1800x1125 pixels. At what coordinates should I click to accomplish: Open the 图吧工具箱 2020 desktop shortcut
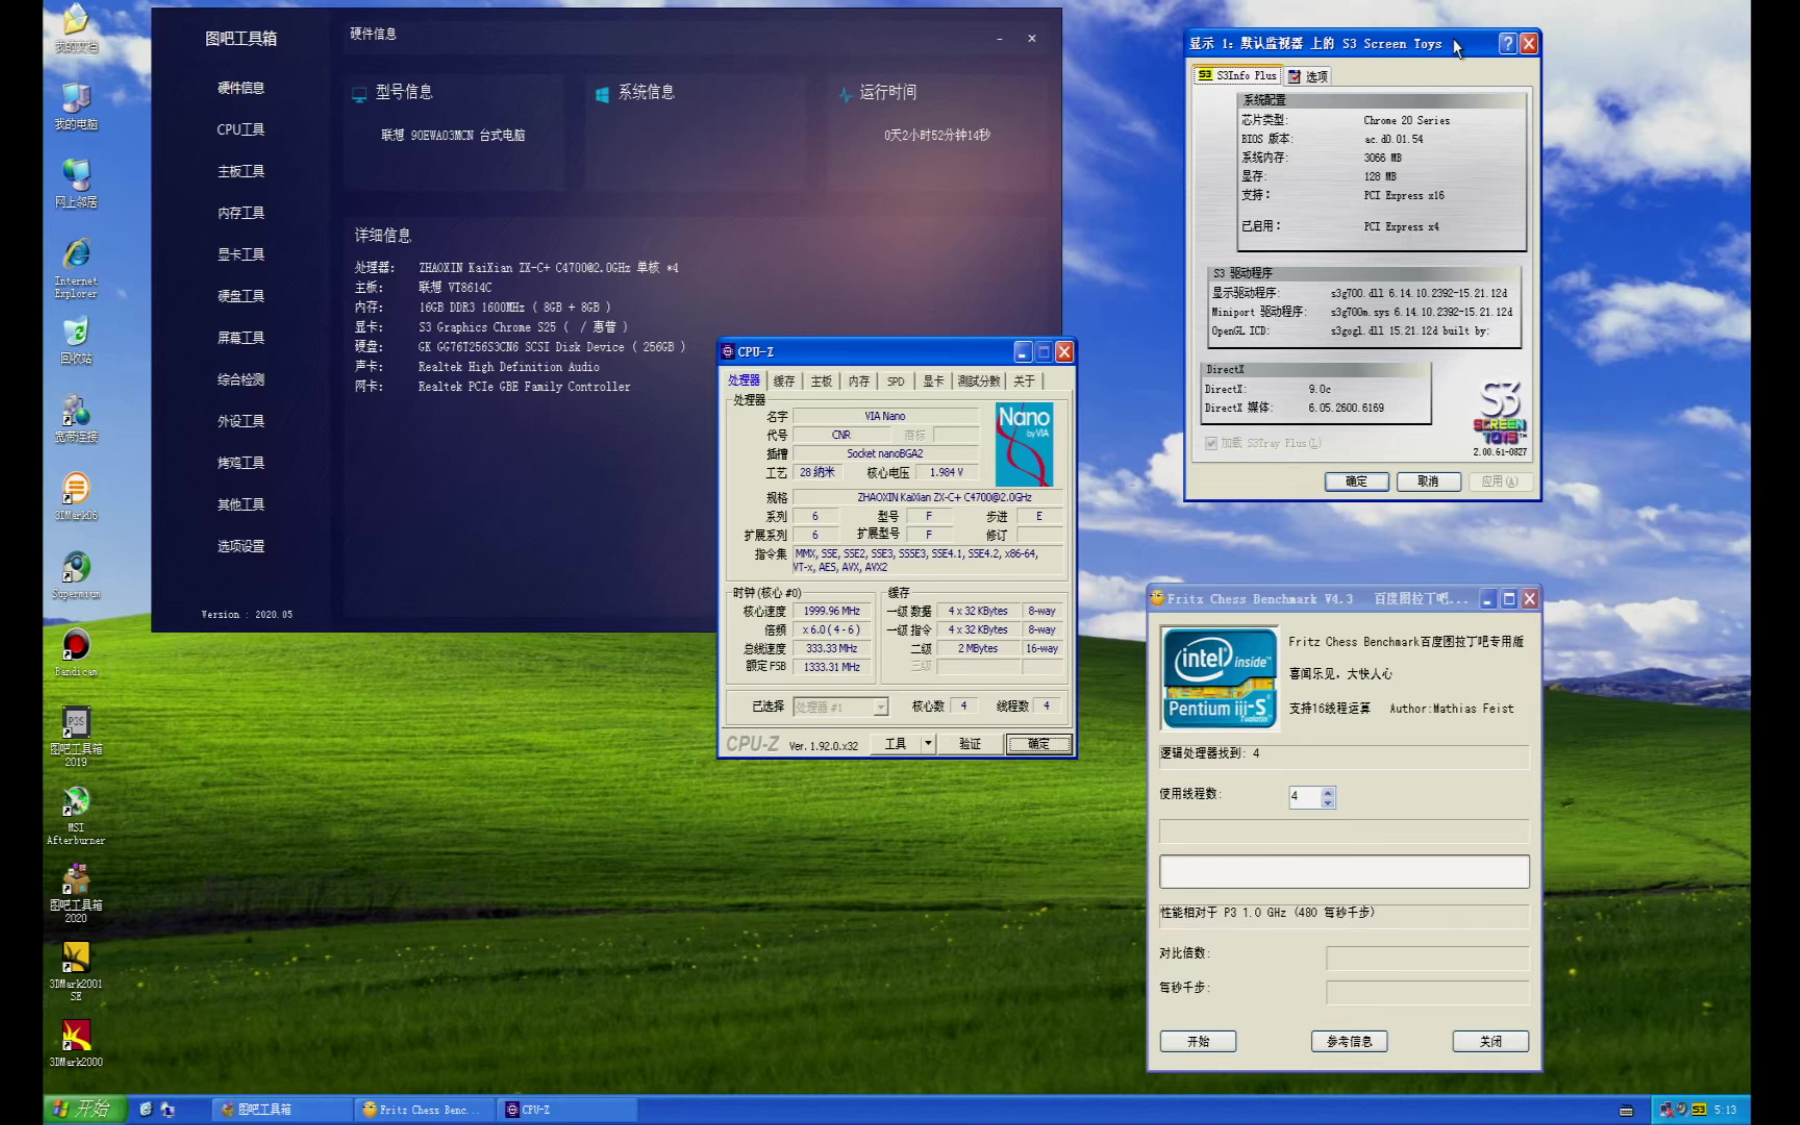point(76,882)
